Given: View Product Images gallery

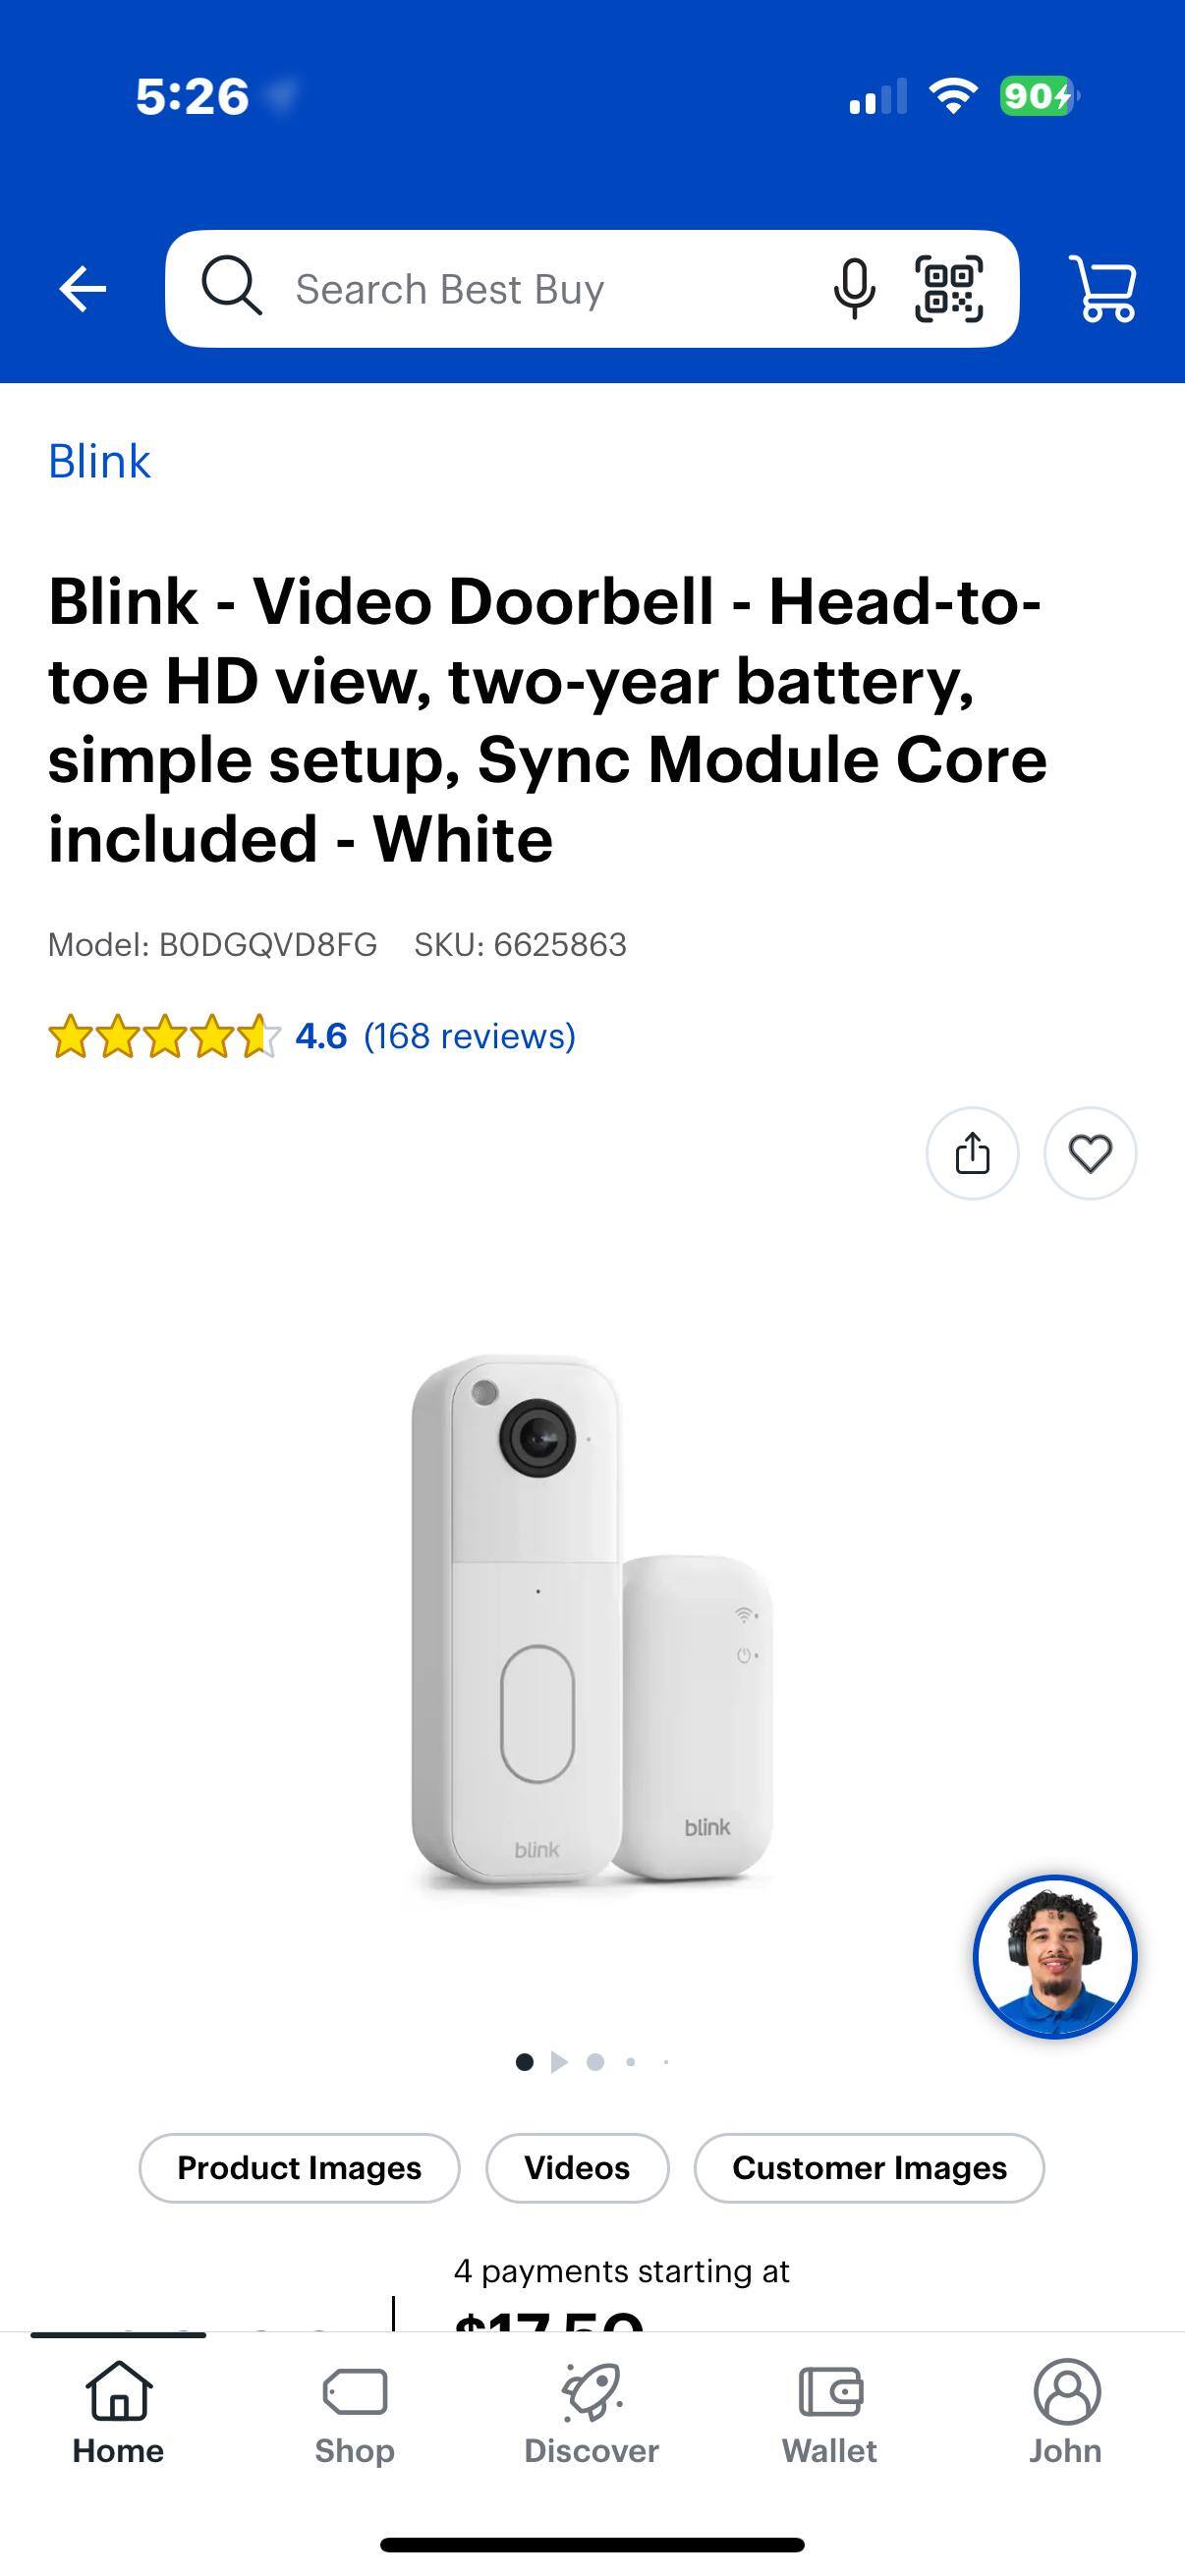Looking at the screenshot, I should click(x=298, y=2168).
